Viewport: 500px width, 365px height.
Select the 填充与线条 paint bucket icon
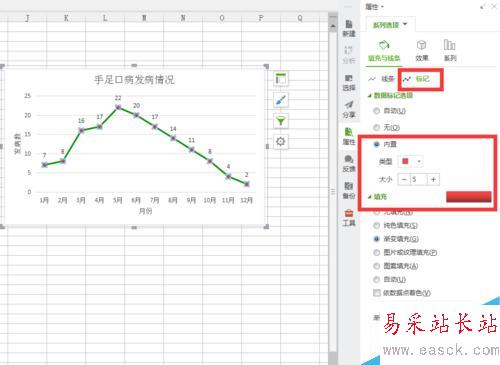coord(384,51)
